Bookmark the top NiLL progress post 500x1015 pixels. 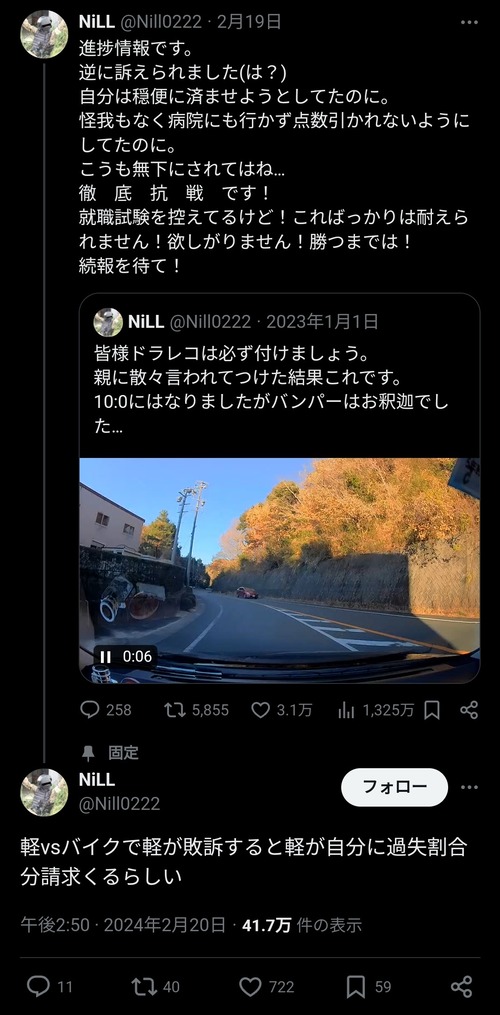(x=432, y=709)
